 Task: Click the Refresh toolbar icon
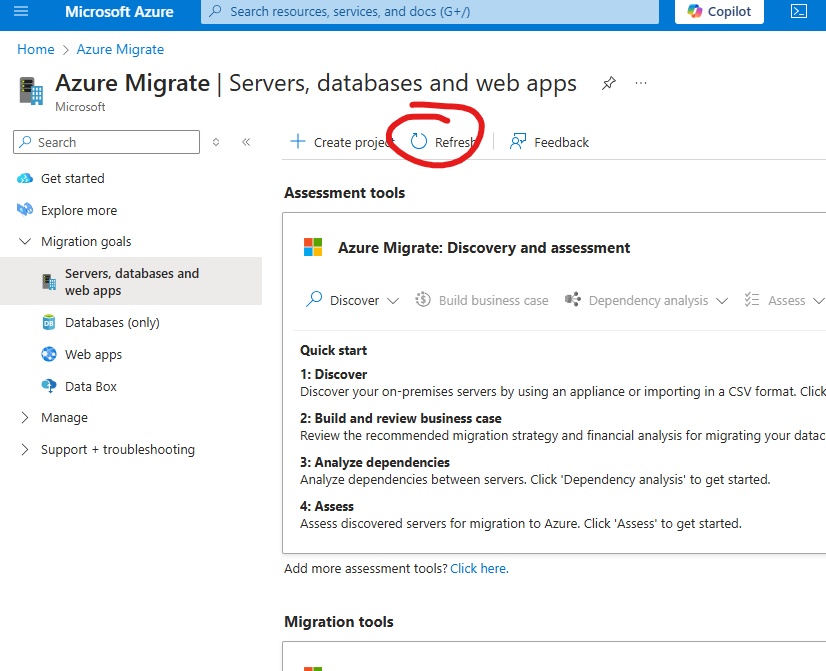tap(420, 142)
